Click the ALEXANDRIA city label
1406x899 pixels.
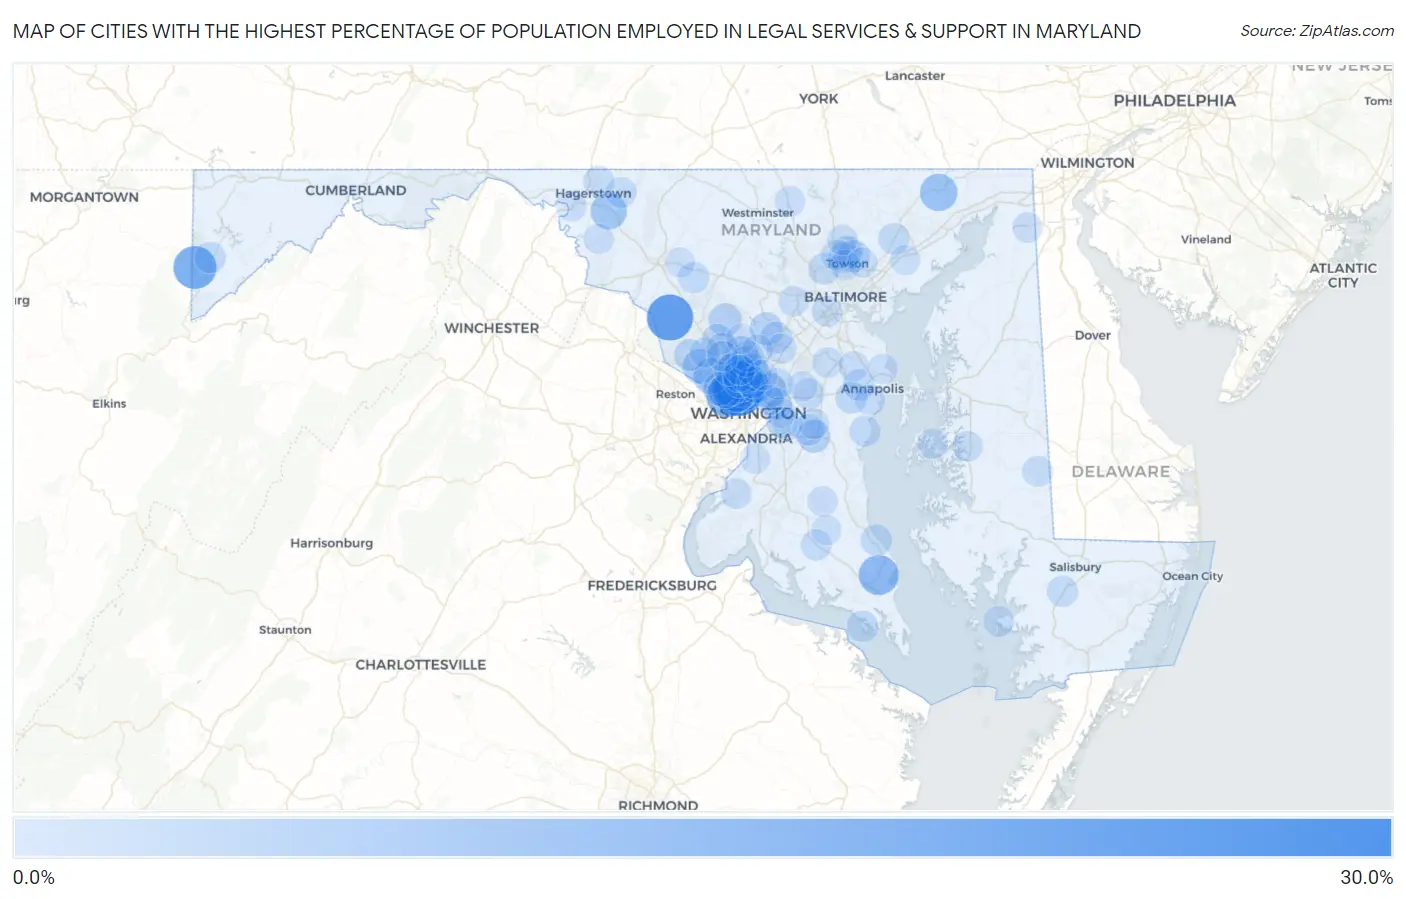coord(746,438)
